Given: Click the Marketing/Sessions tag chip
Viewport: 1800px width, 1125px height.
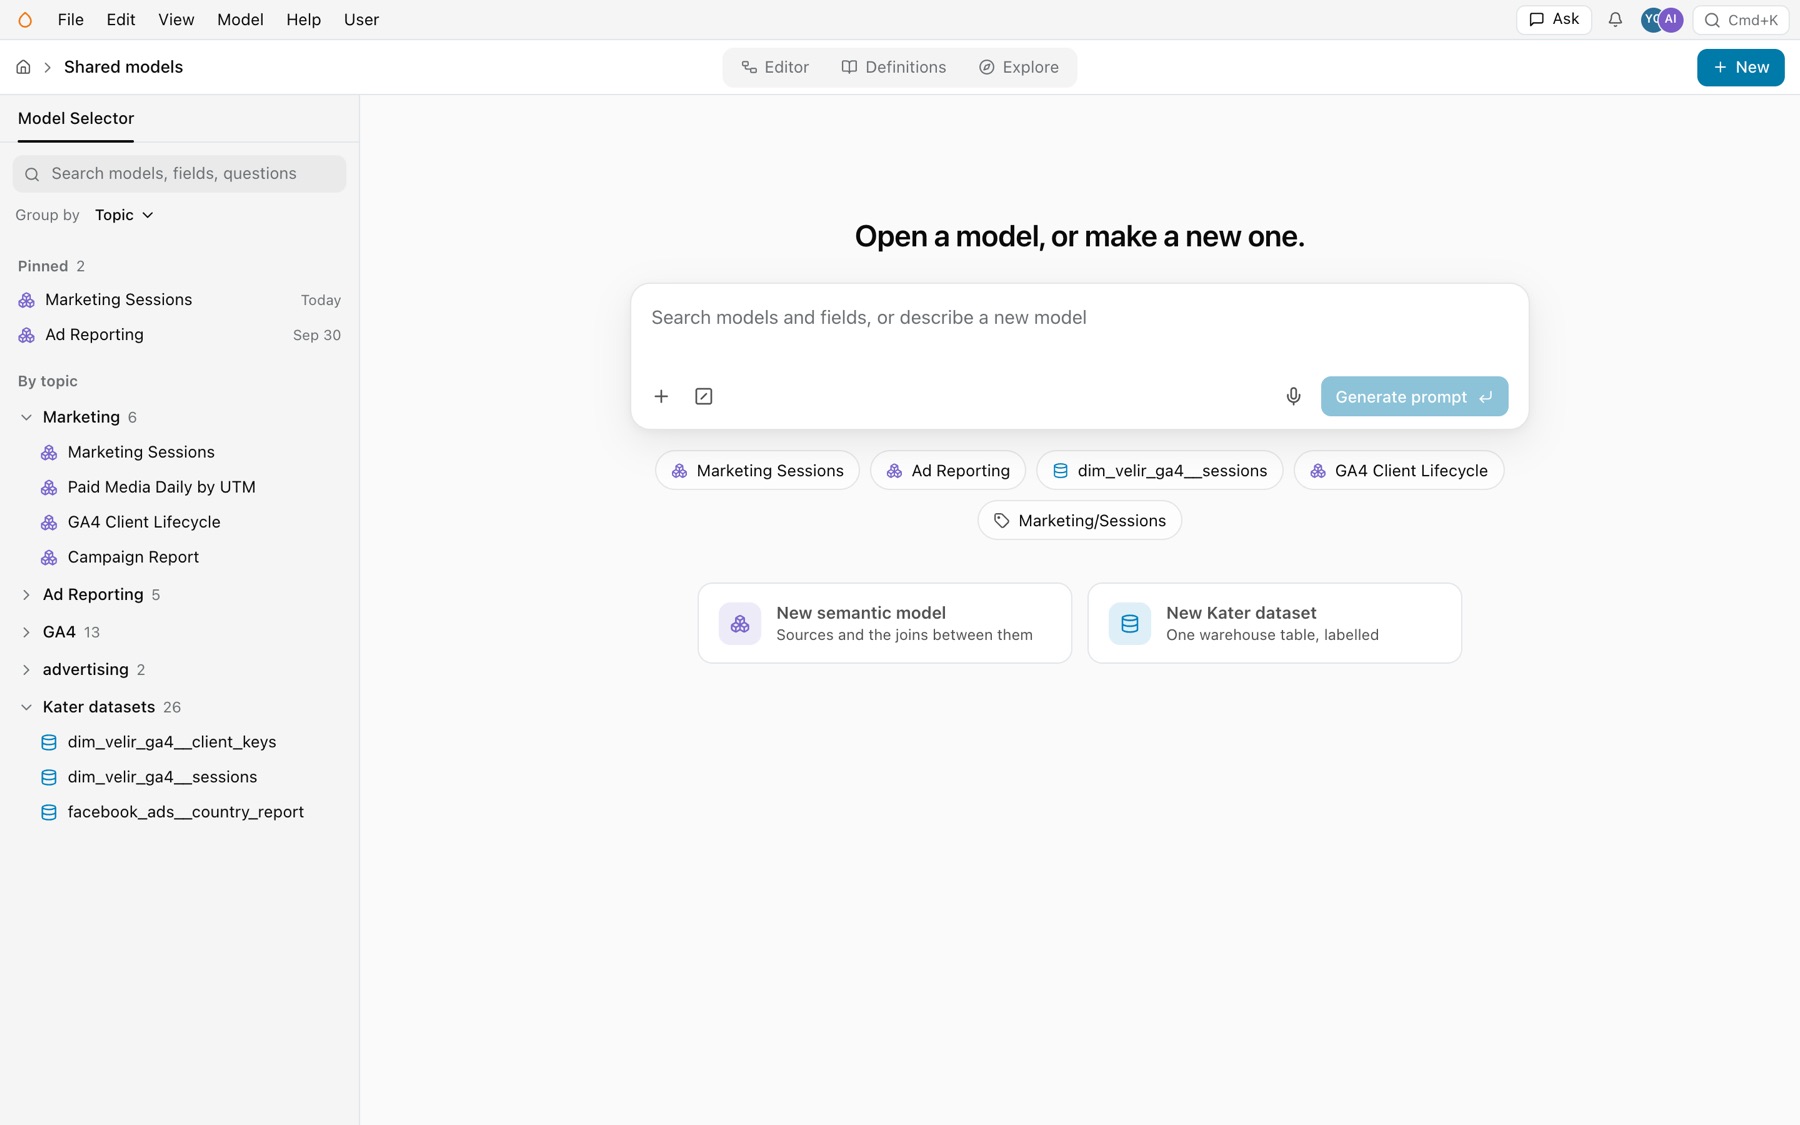Looking at the screenshot, I should click(1080, 520).
